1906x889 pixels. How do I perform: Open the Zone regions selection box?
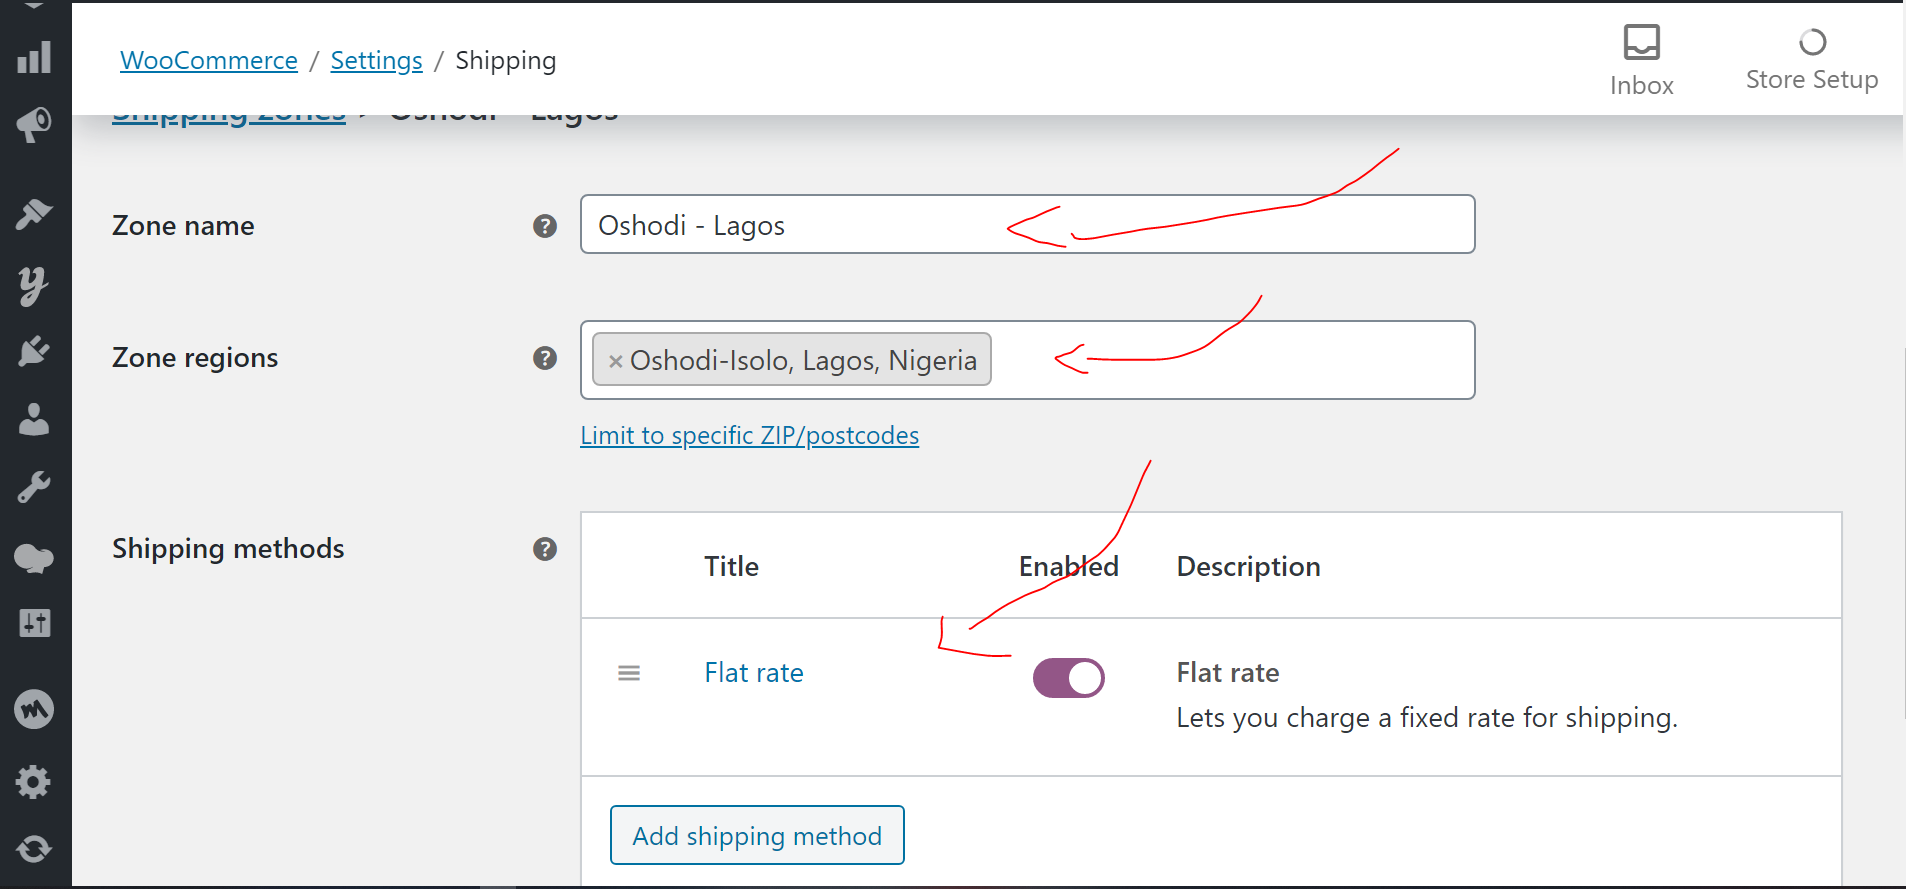(x=1230, y=360)
